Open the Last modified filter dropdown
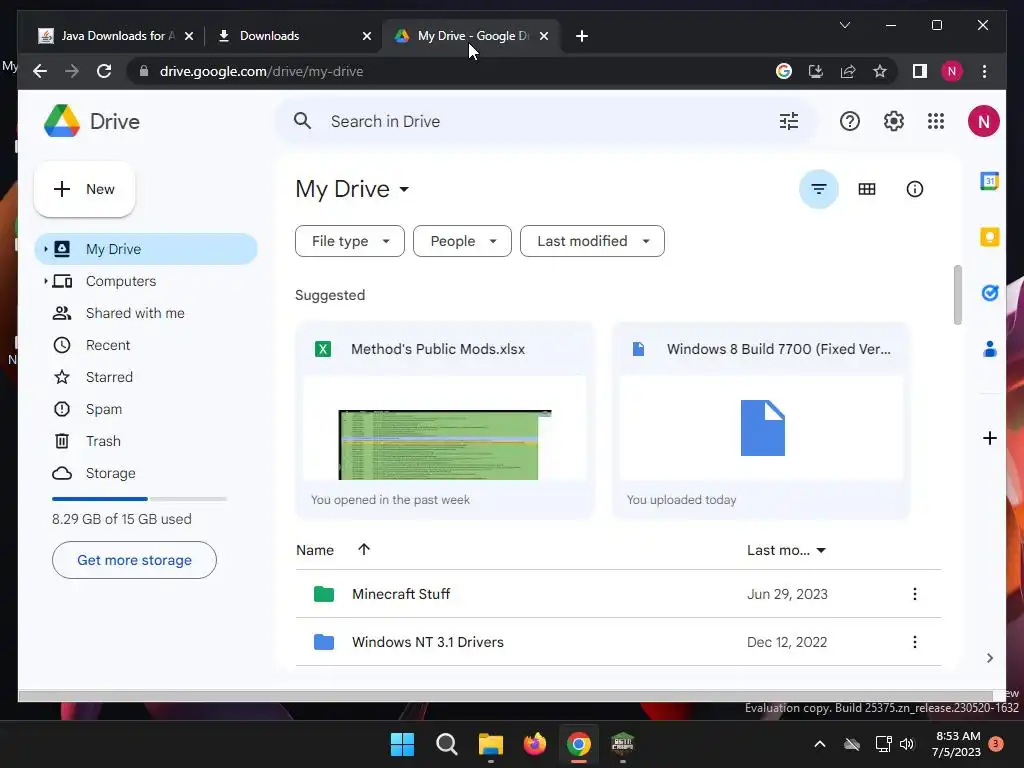This screenshot has height=768, width=1024. click(x=592, y=241)
